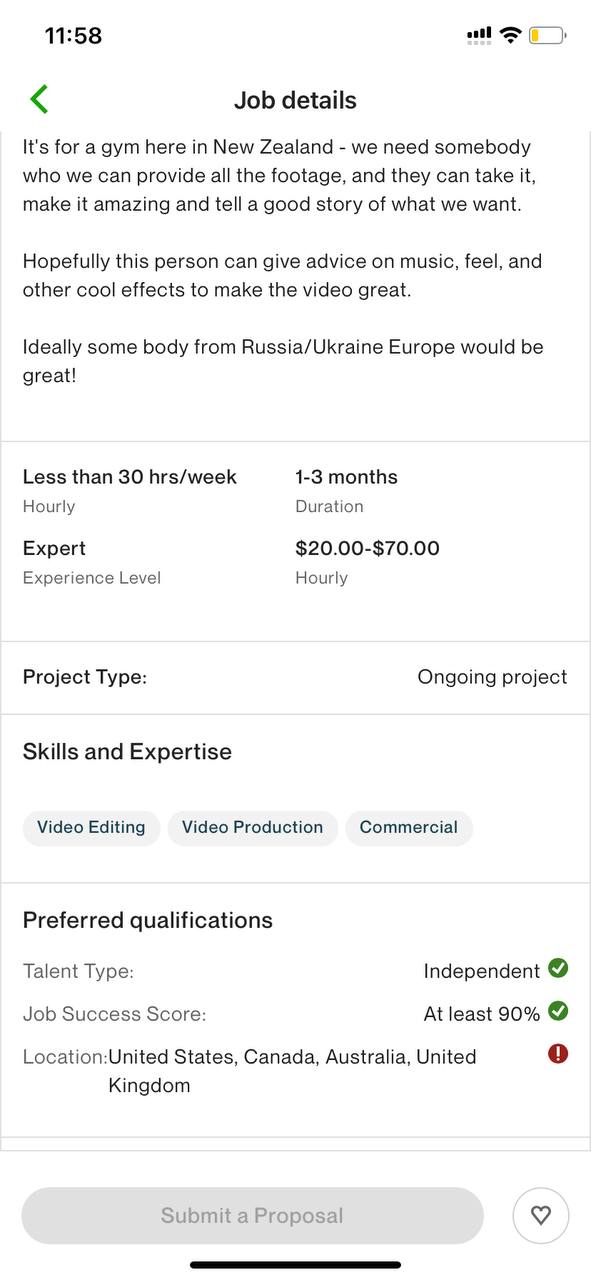
Task: Tap the Submit a Proposal button
Action: 252,1216
